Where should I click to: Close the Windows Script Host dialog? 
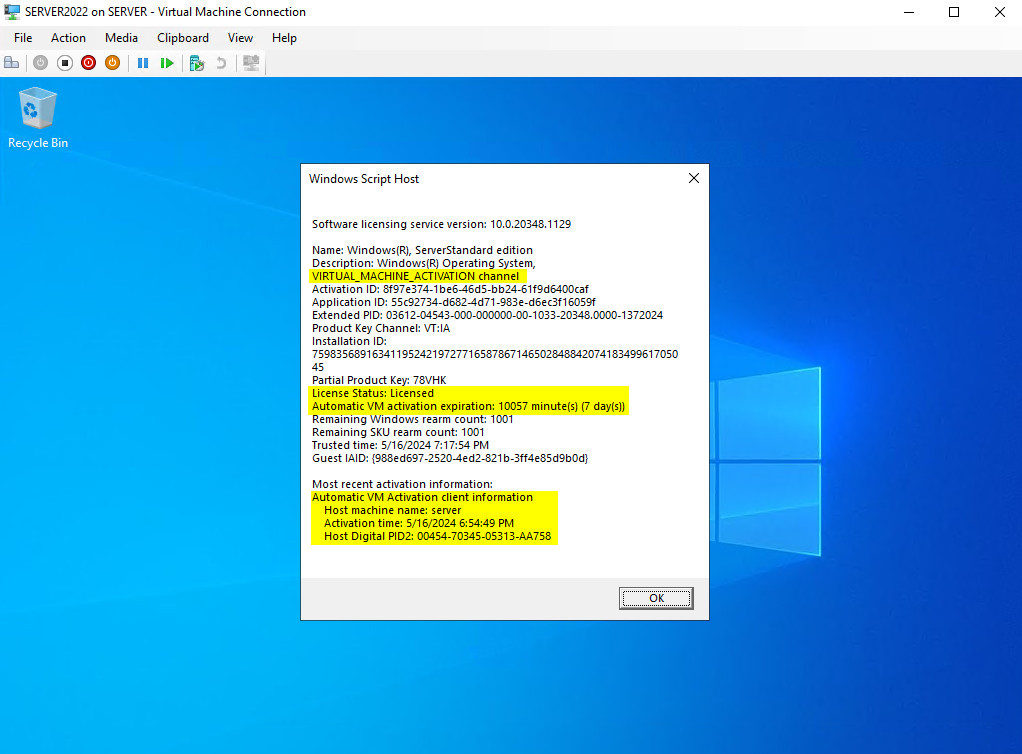pos(694,179)
